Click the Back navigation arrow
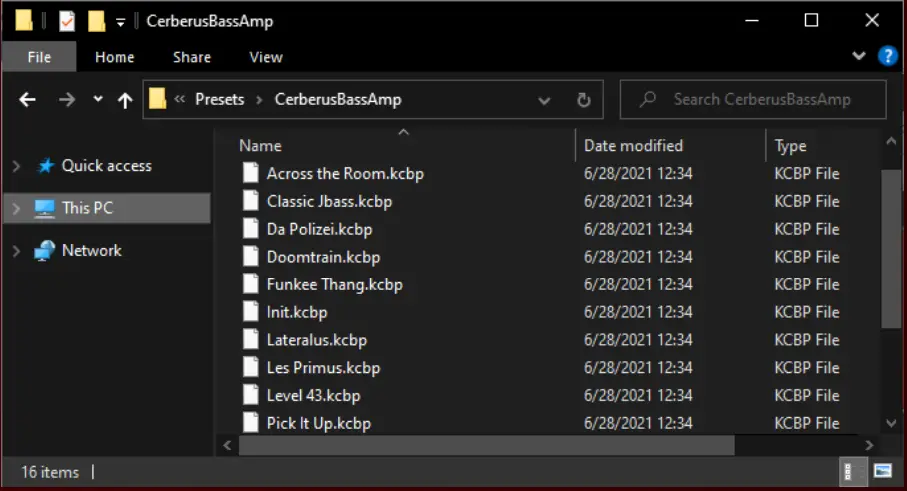This screenshot has height=491, width=907. coord(27,100)
